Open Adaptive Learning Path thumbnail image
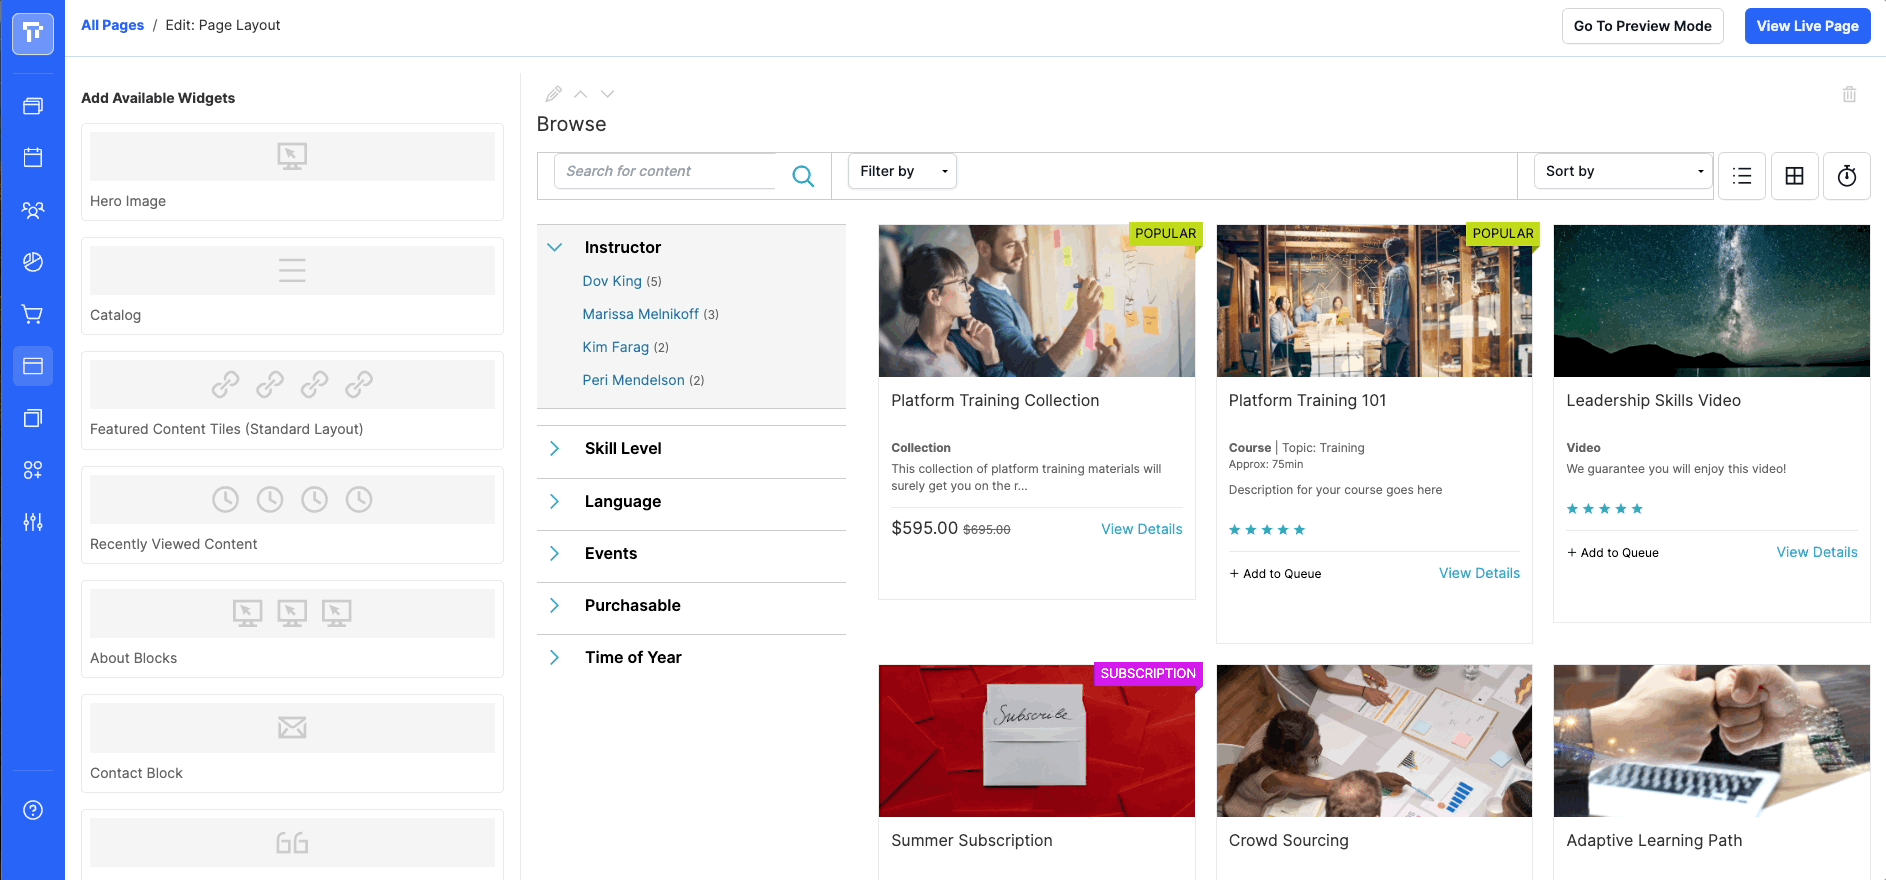The width and height of the screenshot is (1886, 880). 1712,741
